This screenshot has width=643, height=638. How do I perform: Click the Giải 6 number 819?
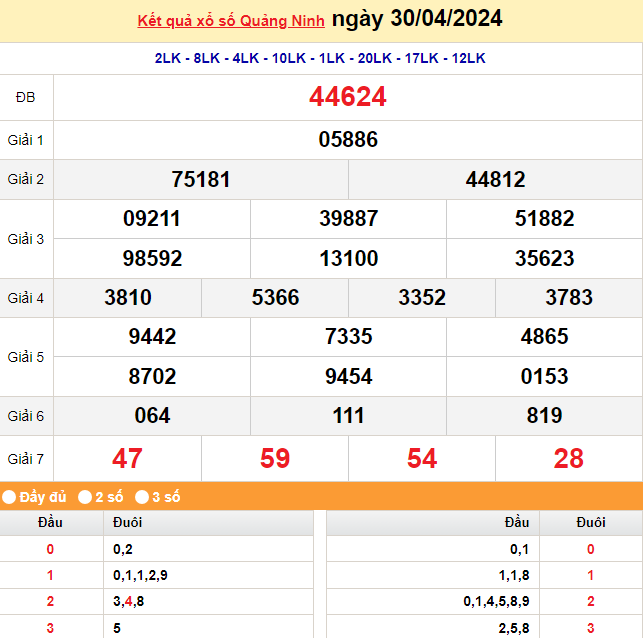tap(544, 415)
